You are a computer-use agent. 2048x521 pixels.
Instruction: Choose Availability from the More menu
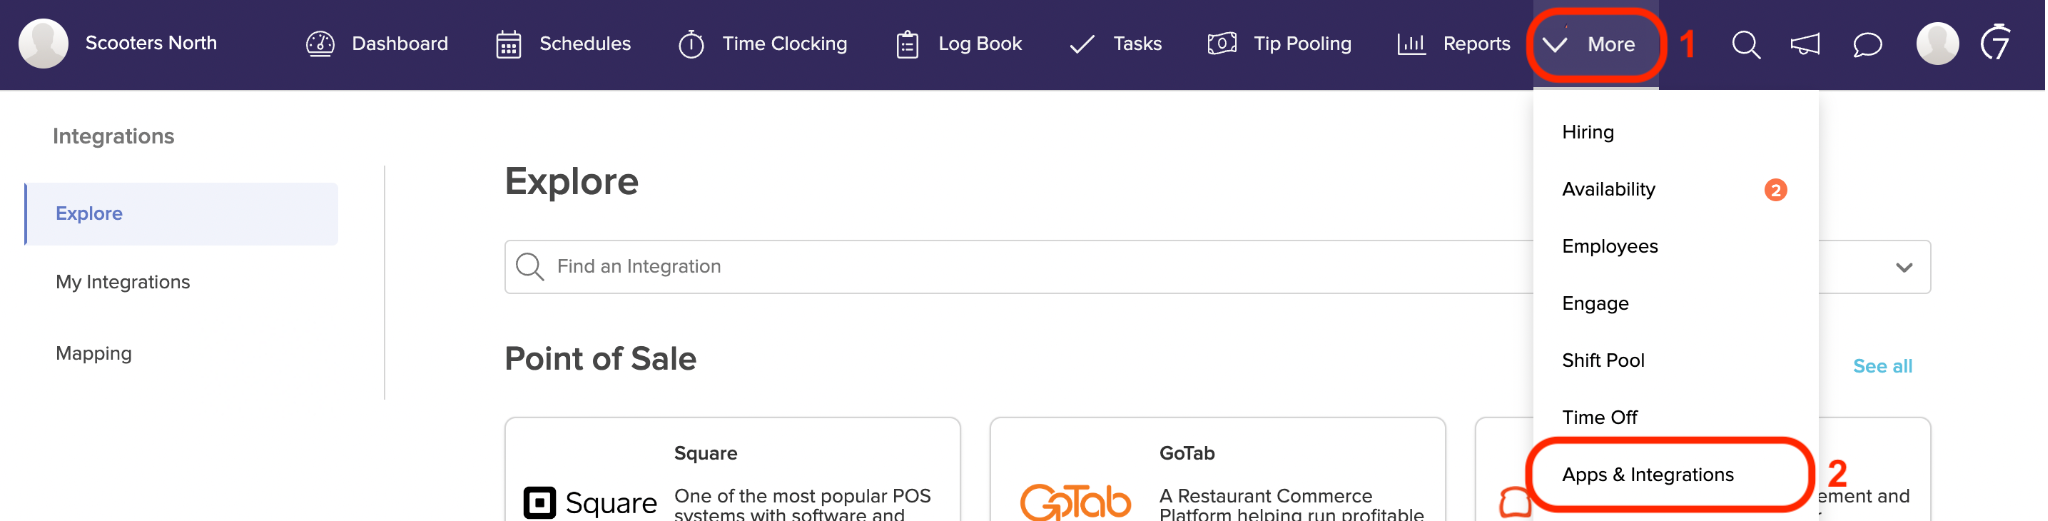(1608, 189)
